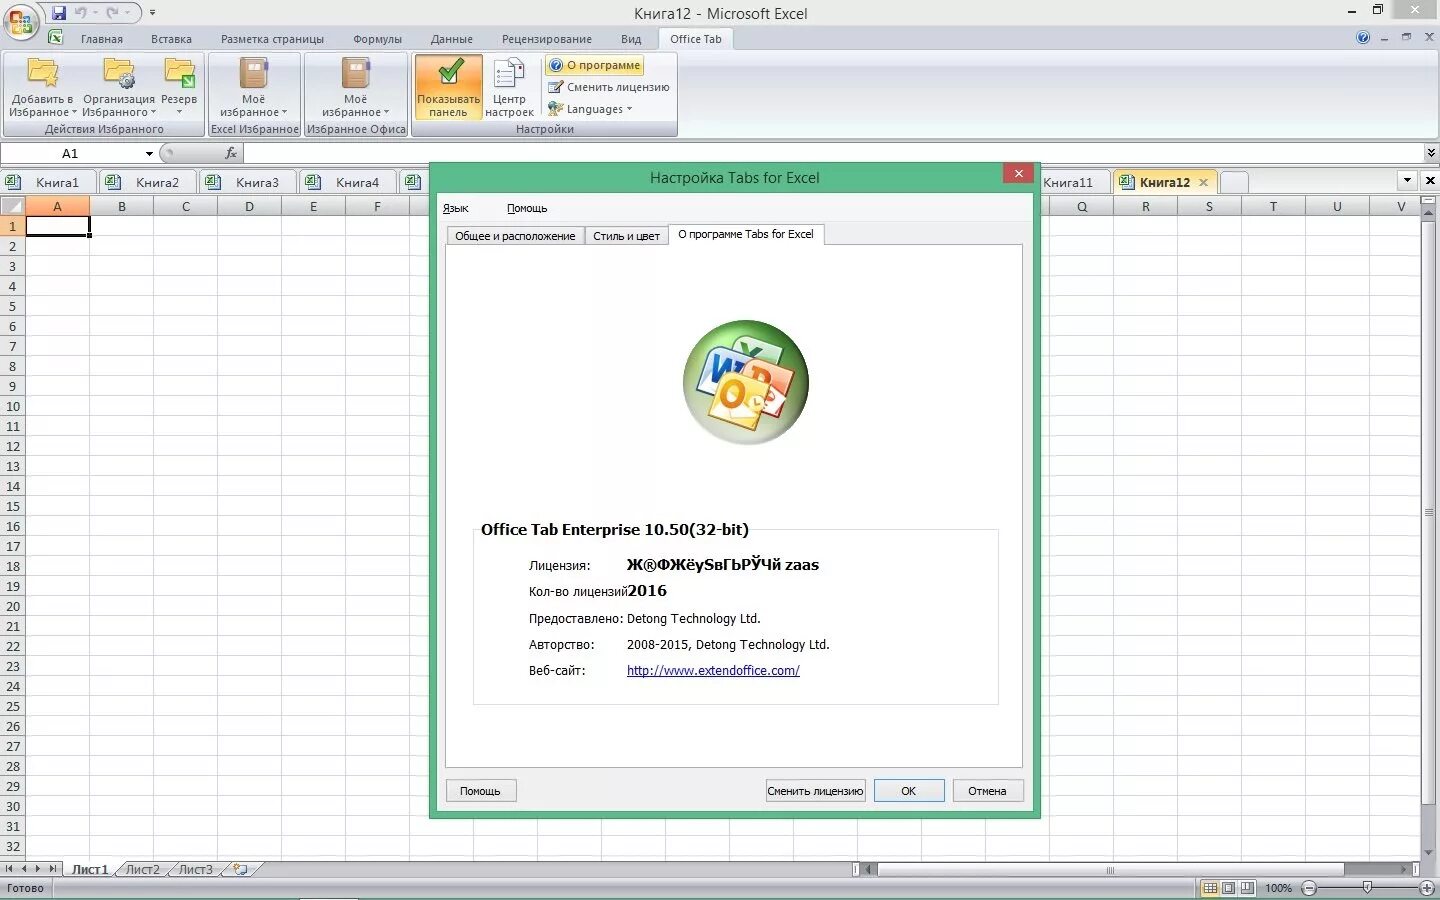This screenshot has width=1440, height=900.
Task: Click the Redo arrow in Quick Access
Action: 113,13
